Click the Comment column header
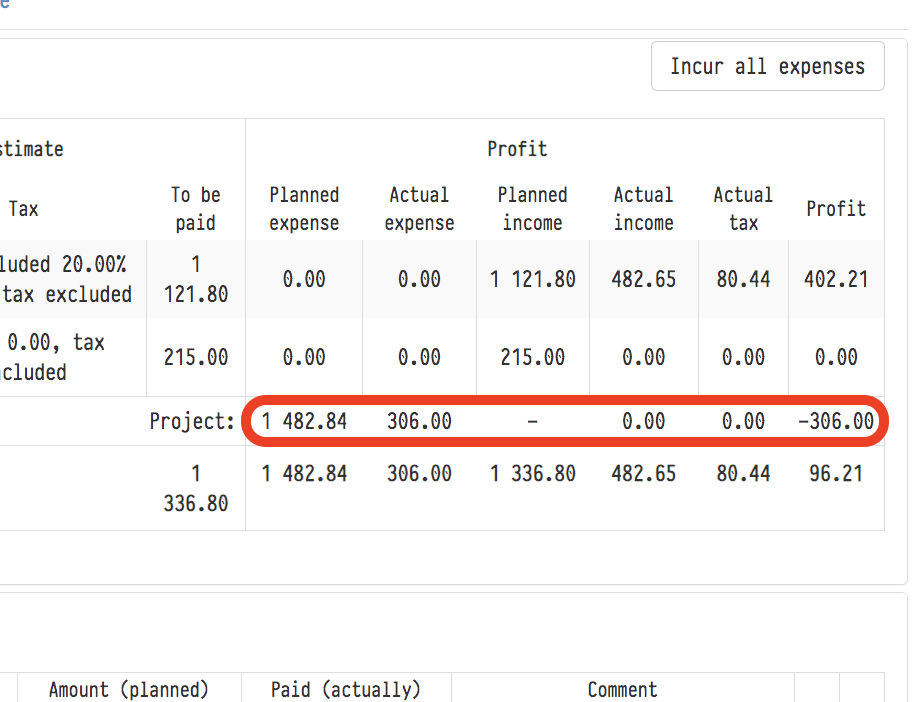 [x=622, y=689]
